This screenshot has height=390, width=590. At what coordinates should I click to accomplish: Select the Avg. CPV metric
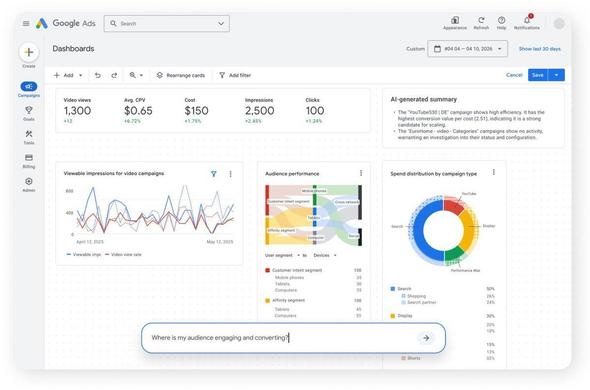click(138, 110)
